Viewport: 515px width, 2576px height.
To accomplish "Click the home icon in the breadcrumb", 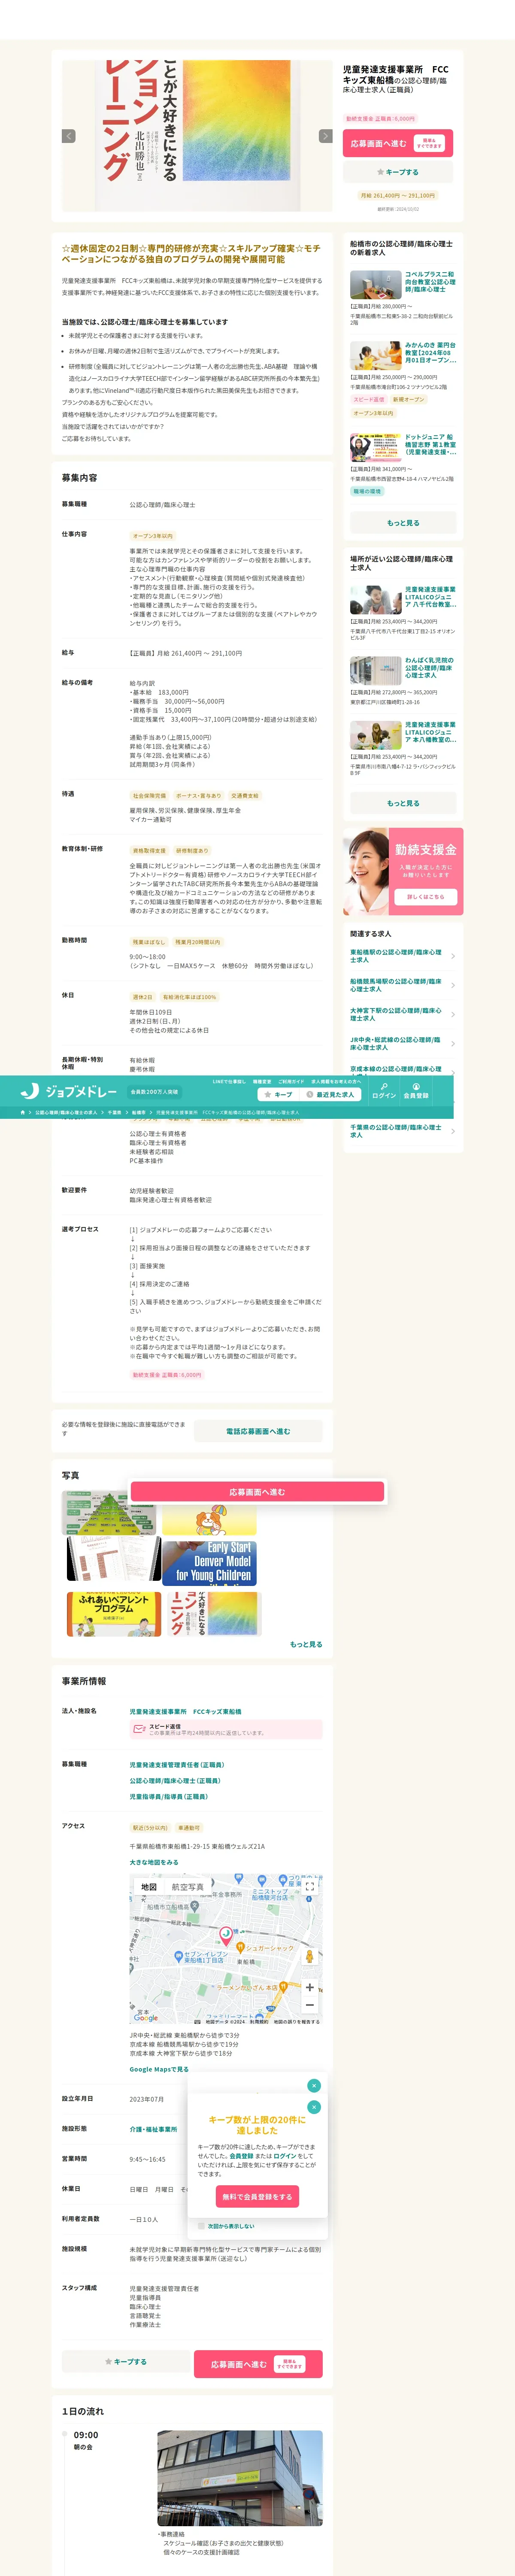I will tap(23, 1112).
